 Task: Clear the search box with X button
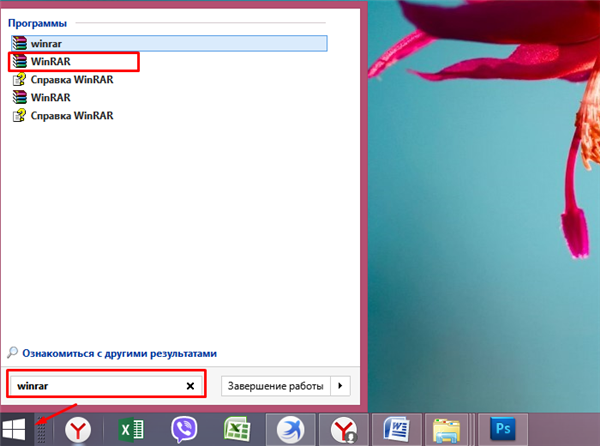tap(190, 386)
